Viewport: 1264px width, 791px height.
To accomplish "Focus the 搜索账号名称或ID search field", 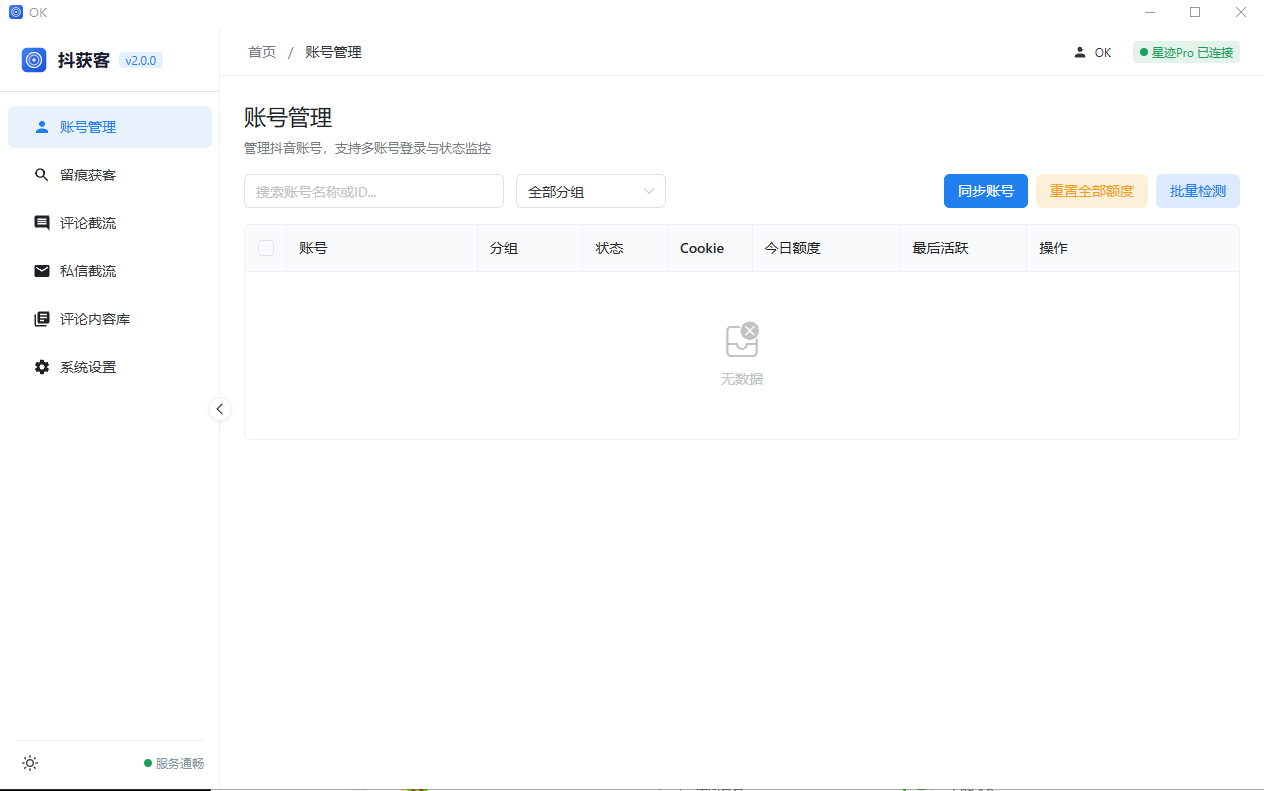I will (374, 191).
